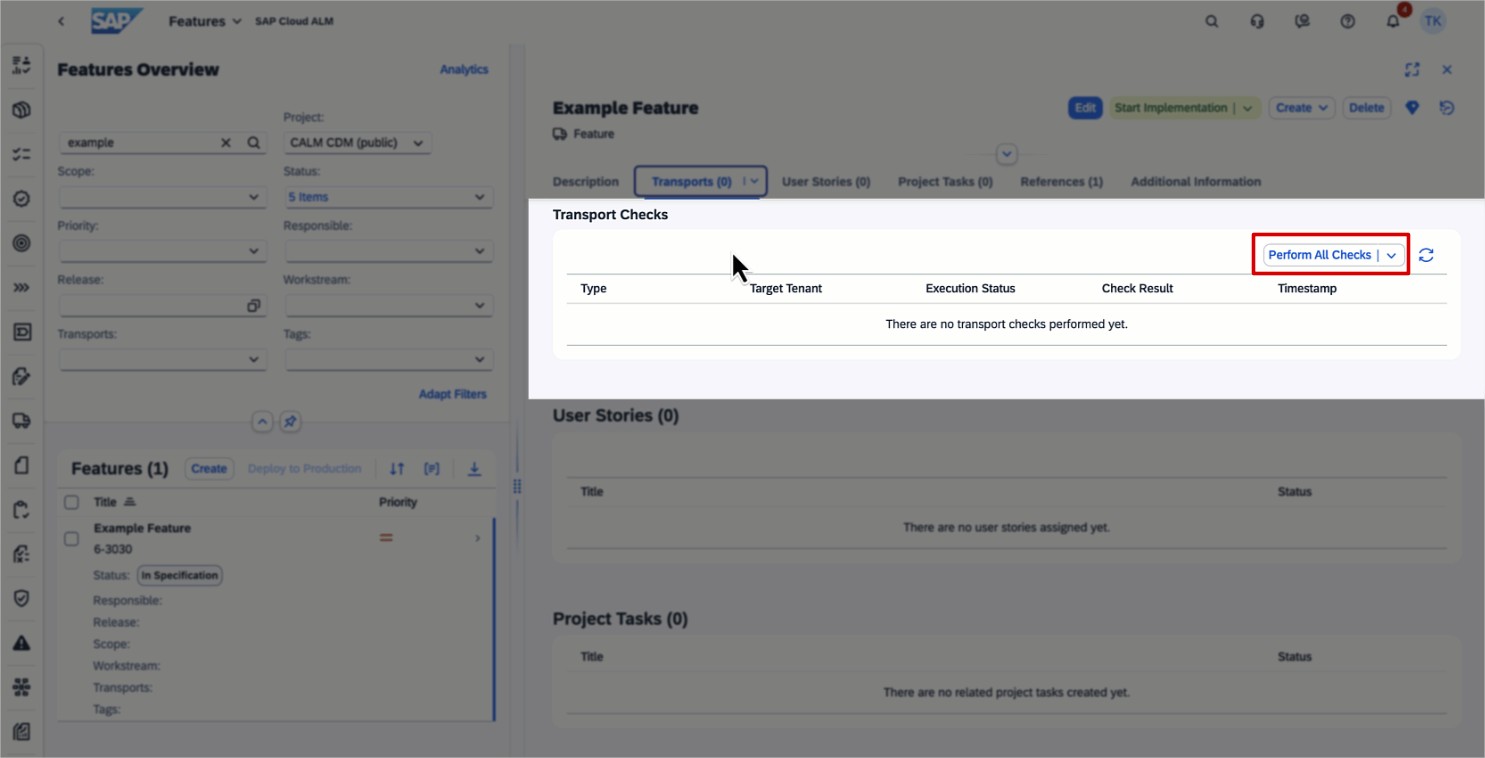Open the search icon in top header
The height and width of the screenshot is (758, 1485).
(1212, 21)
